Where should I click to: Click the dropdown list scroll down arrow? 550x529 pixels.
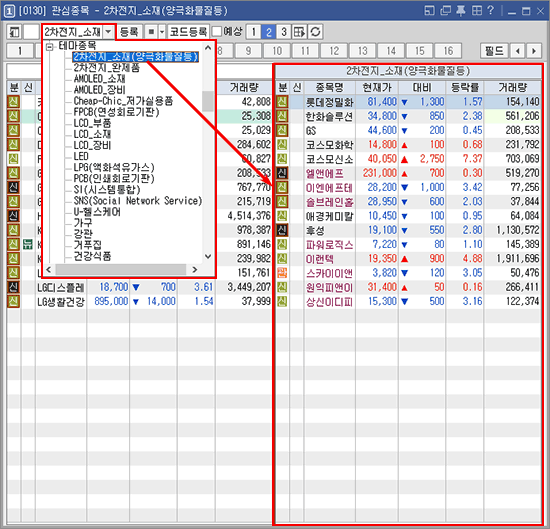(208, 256)
